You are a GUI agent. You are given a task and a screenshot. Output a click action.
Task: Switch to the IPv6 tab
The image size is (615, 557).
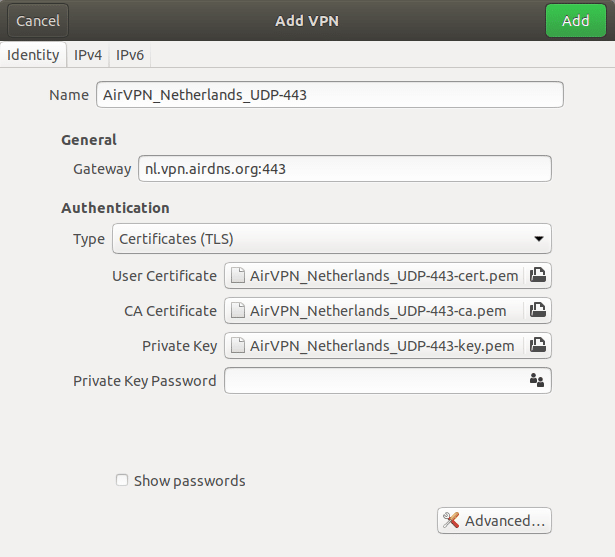tap(130, 55)
